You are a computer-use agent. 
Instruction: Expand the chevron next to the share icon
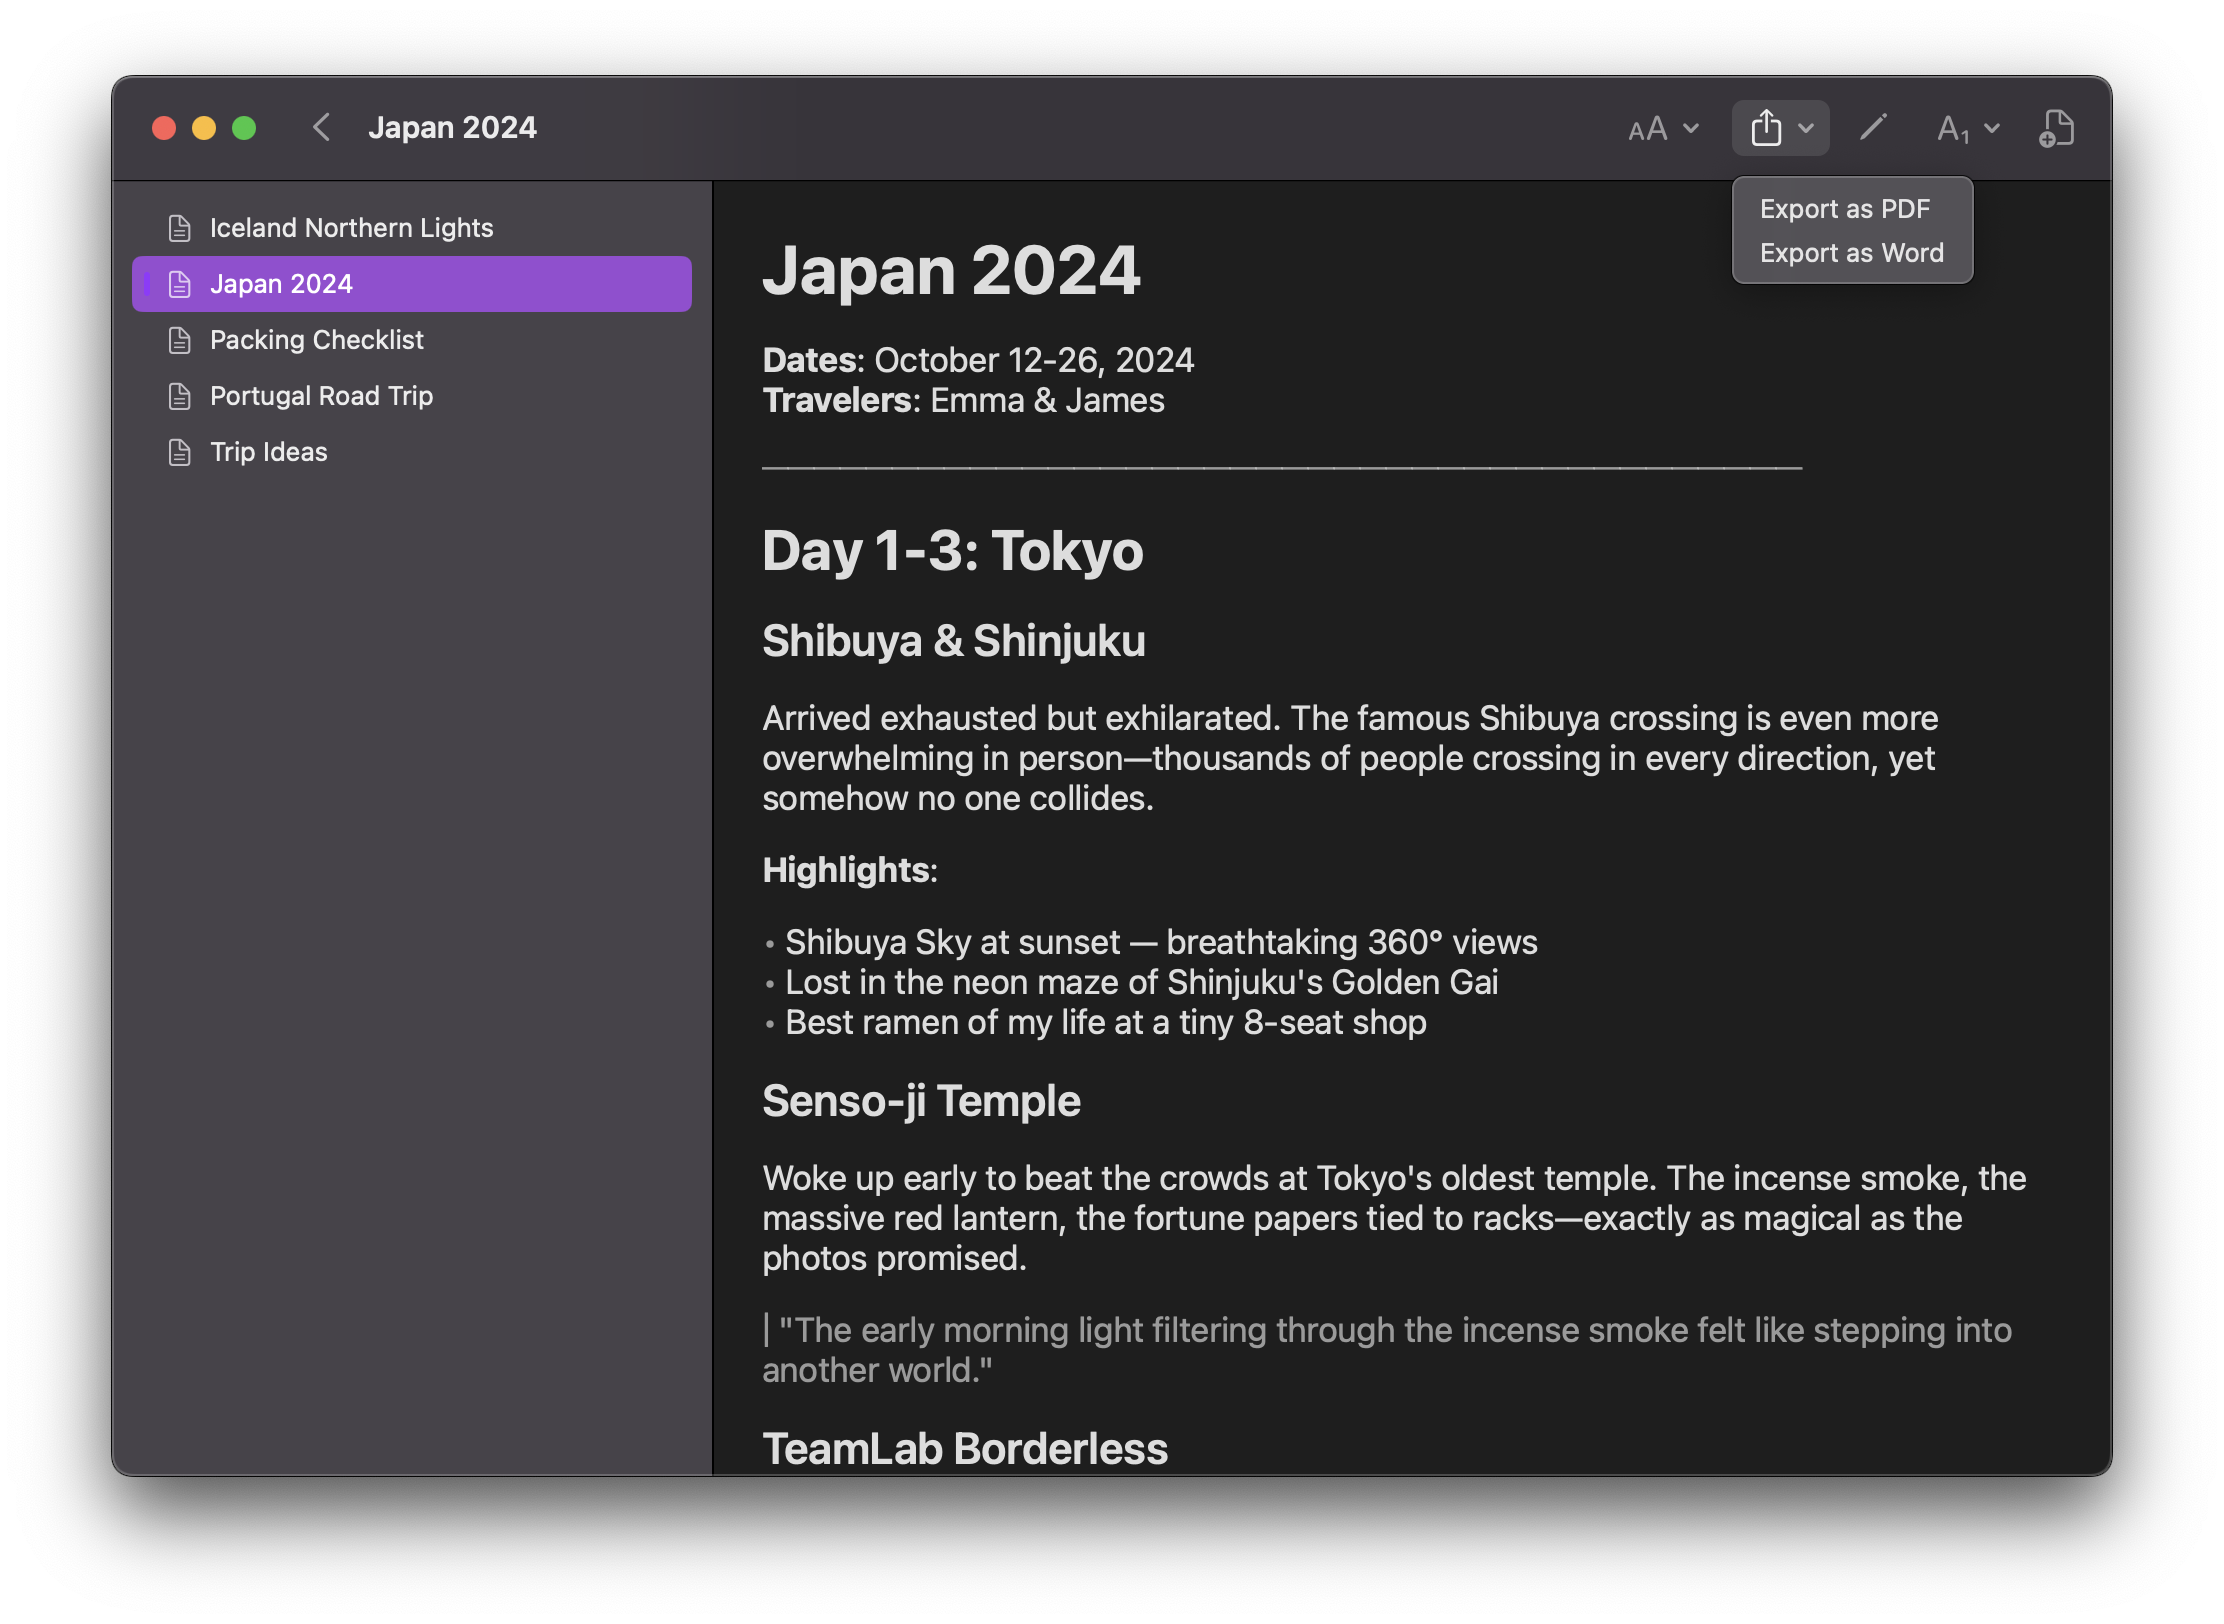(x=1806, y=128)
